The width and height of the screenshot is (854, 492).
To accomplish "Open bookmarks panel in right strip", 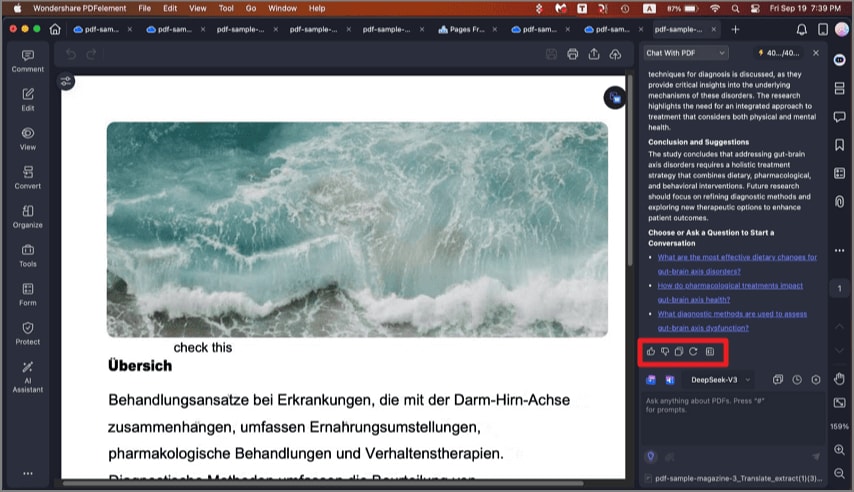I will (839, 145).
